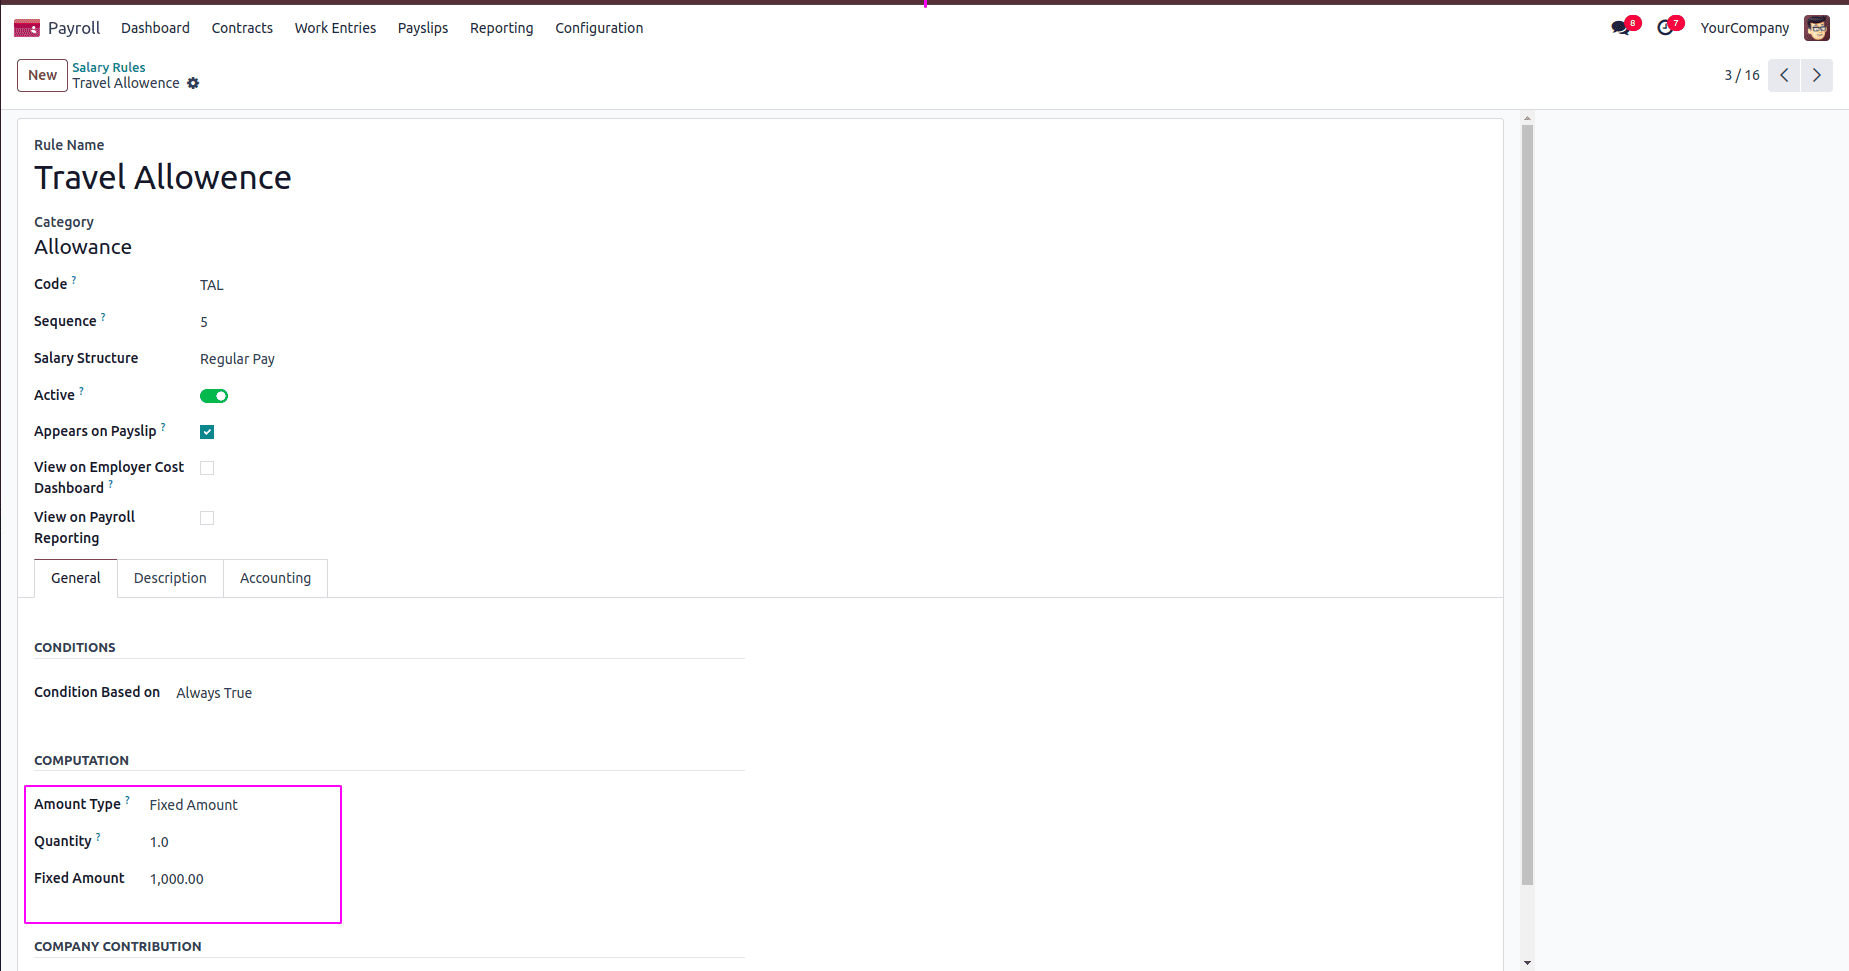
Task: Go to the next salary rule record
Action: pos(1817,75)
